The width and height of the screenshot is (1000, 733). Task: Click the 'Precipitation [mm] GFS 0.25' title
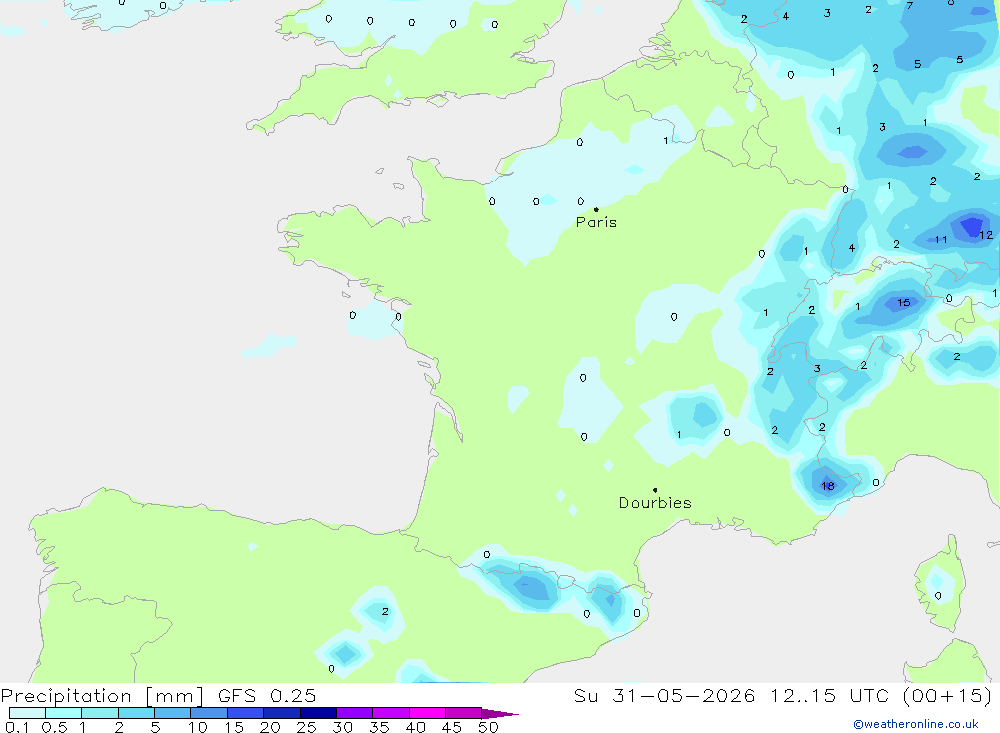pyautogui.click(x=158, y=695)
